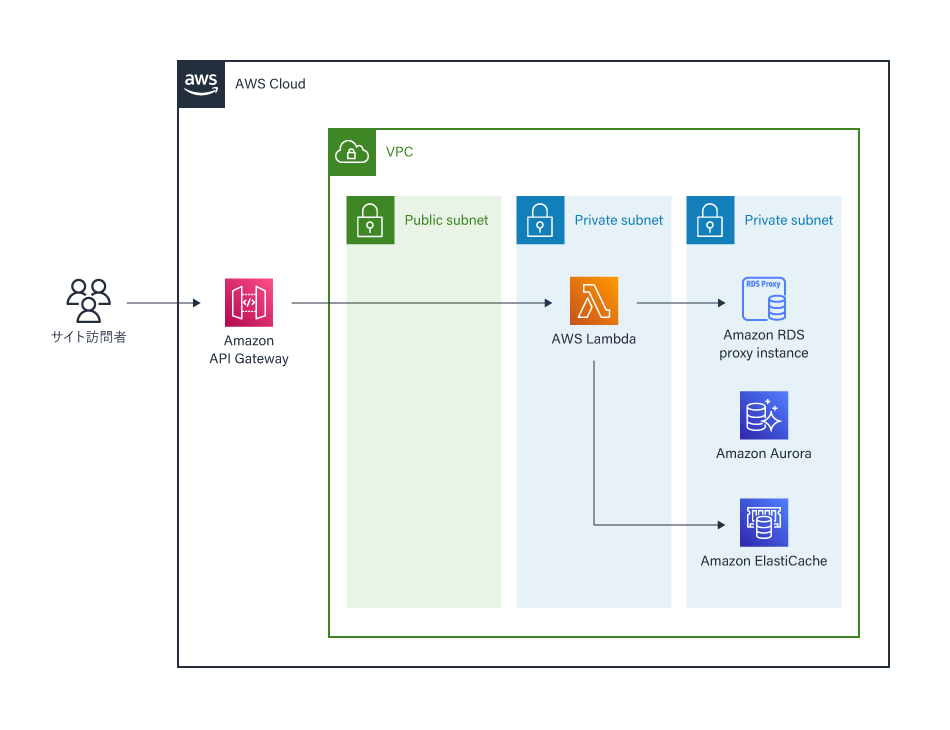
Task: Select the Private subnet label above RDS proxy
Action: pos(789,220)
